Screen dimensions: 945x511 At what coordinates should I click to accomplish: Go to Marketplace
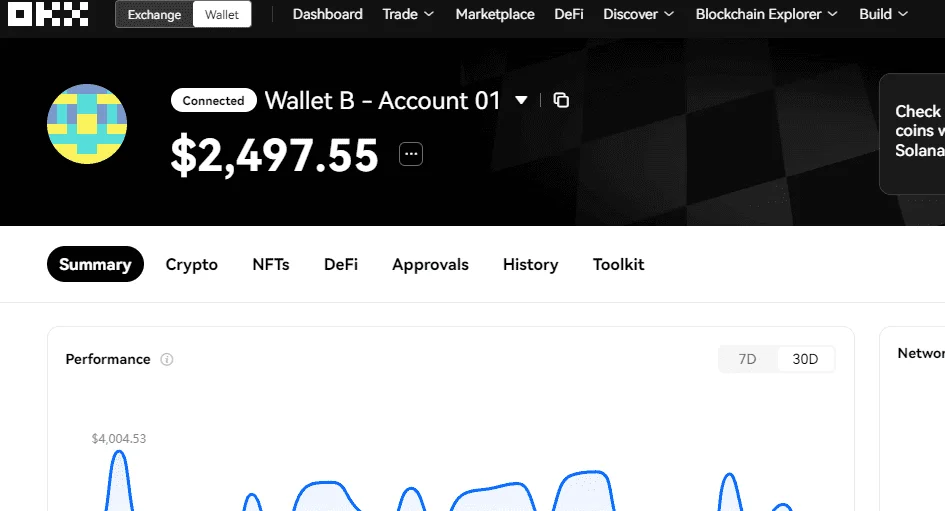[495, 14]
